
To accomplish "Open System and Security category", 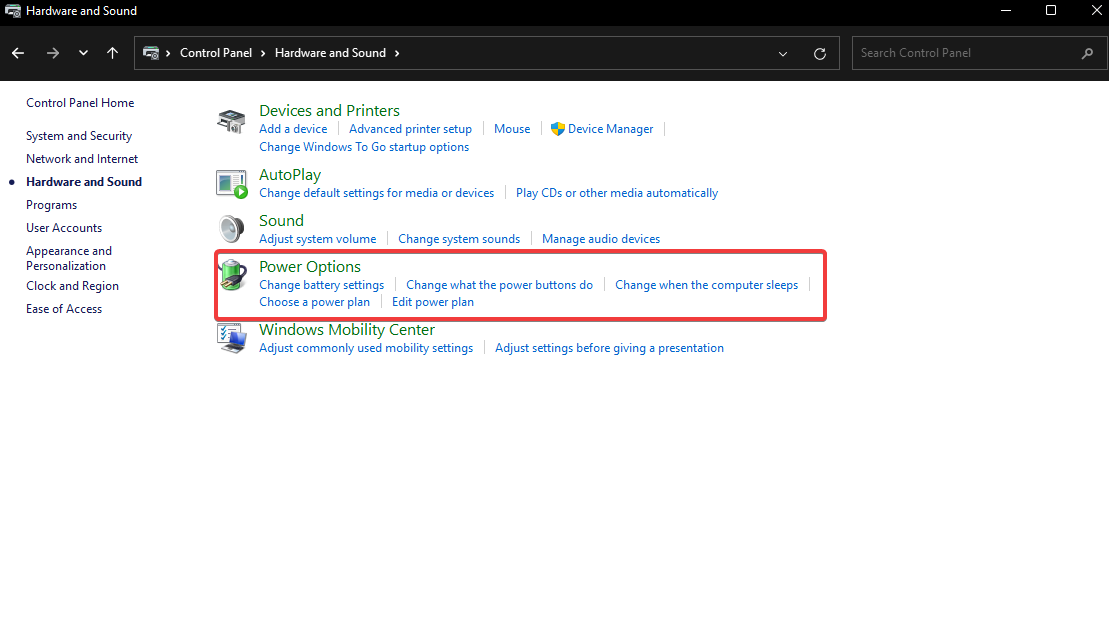I will (x=79, y=136).
